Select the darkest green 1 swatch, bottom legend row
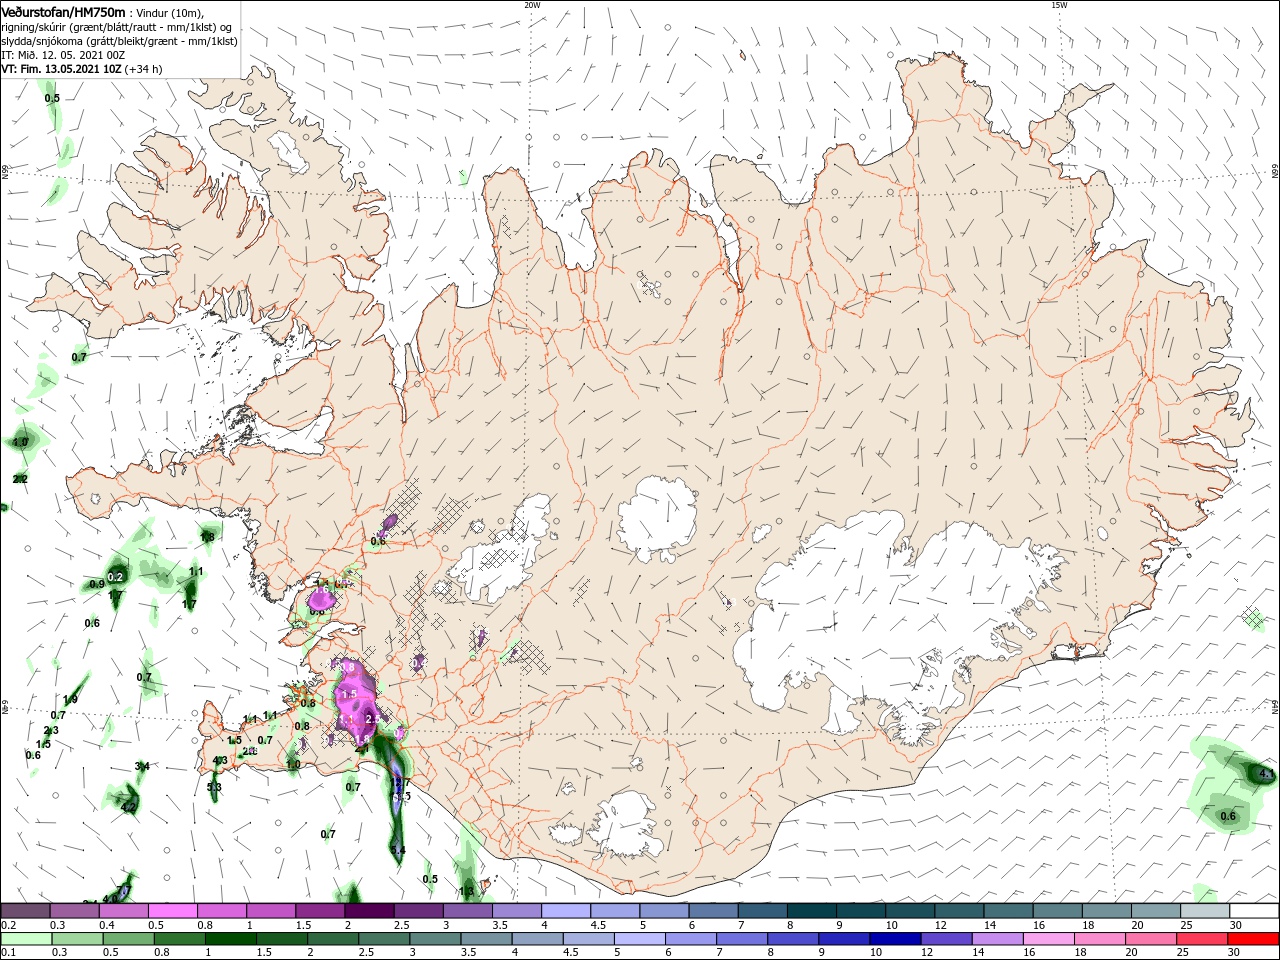 231,939
